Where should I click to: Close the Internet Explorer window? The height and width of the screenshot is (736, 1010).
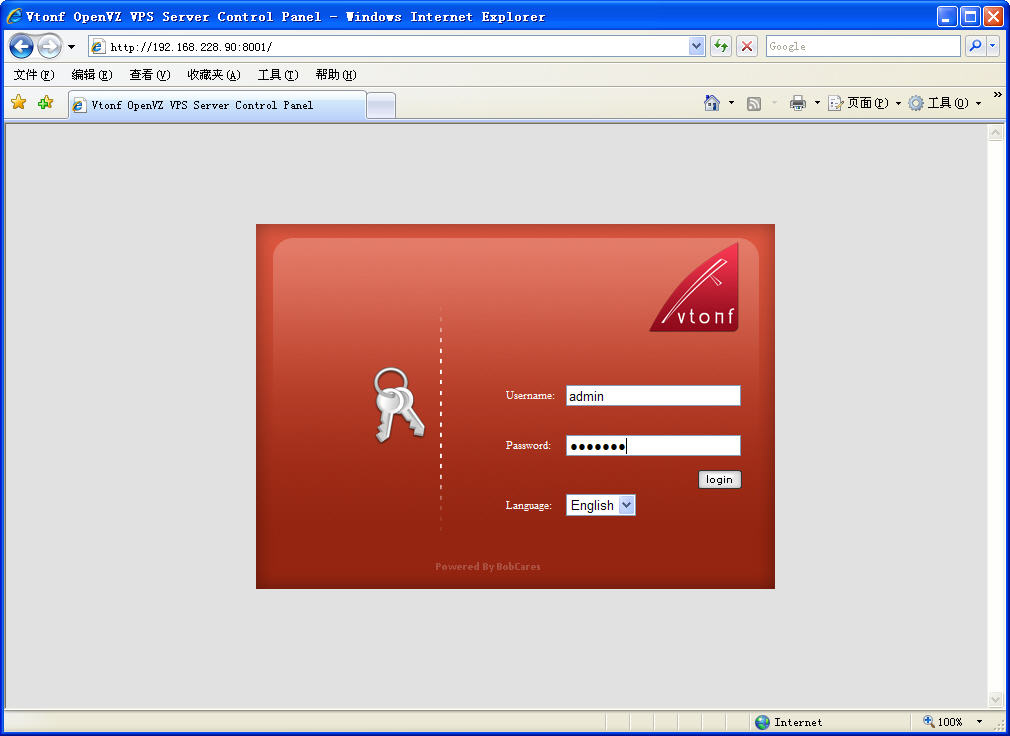[993, 17]
